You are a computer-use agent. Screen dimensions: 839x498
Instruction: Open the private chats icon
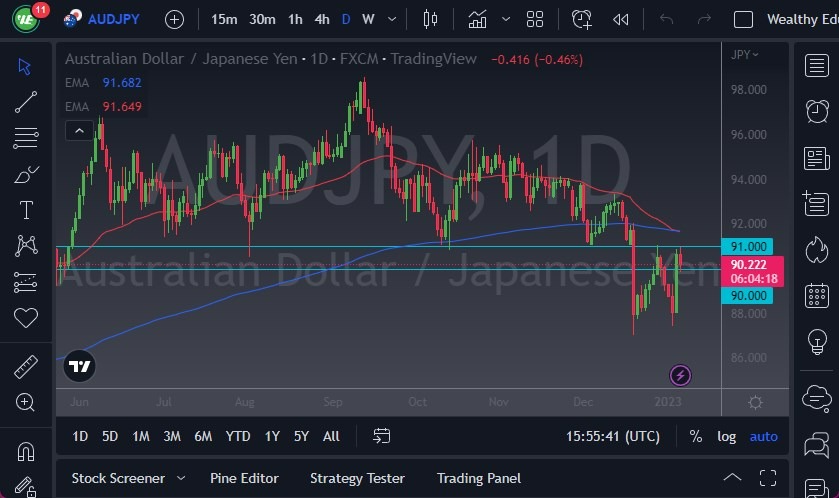tap(817, 445)
